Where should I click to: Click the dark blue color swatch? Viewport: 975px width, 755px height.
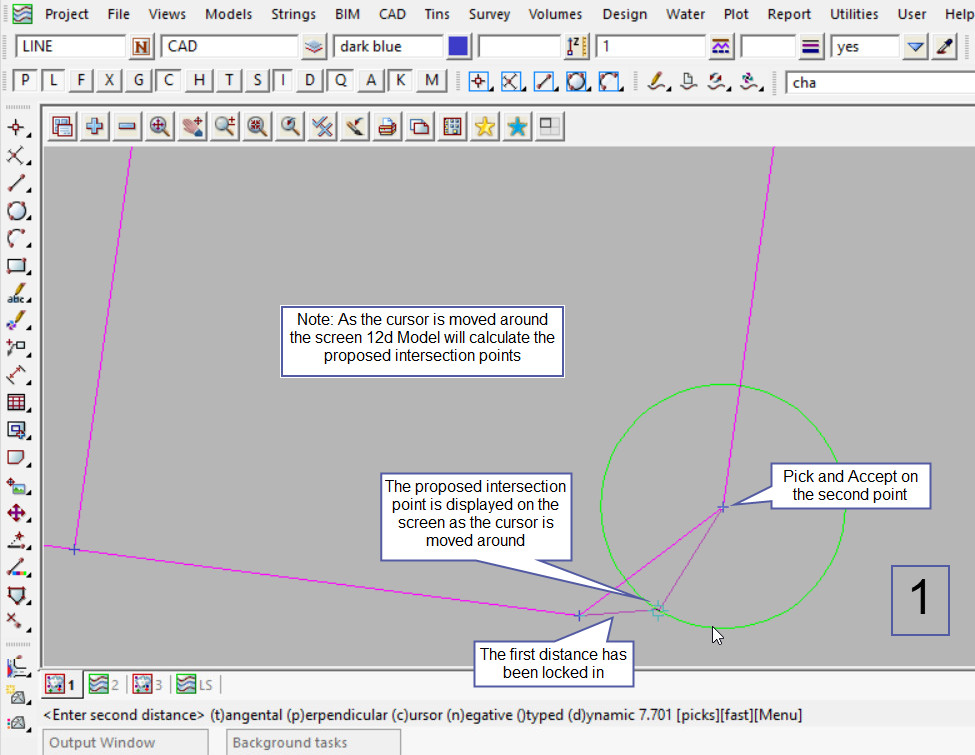coord(459,47)
